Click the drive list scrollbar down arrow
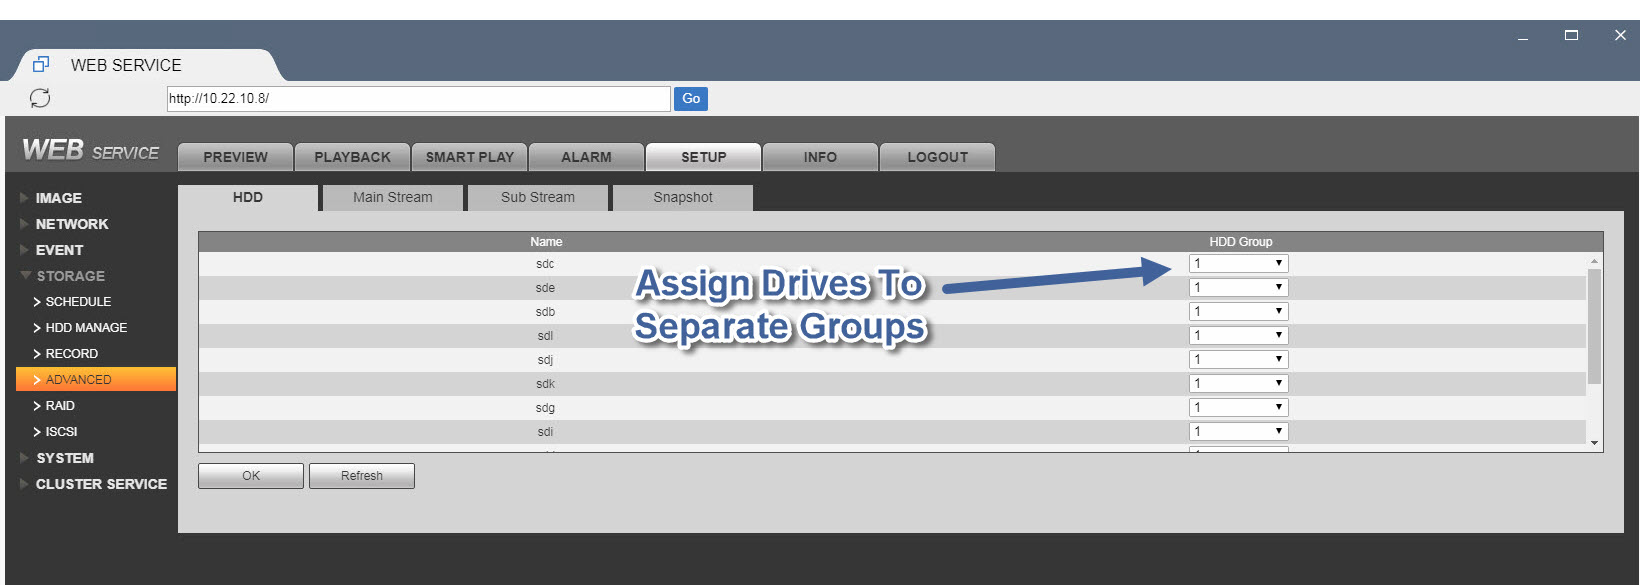 point(1594,443)
